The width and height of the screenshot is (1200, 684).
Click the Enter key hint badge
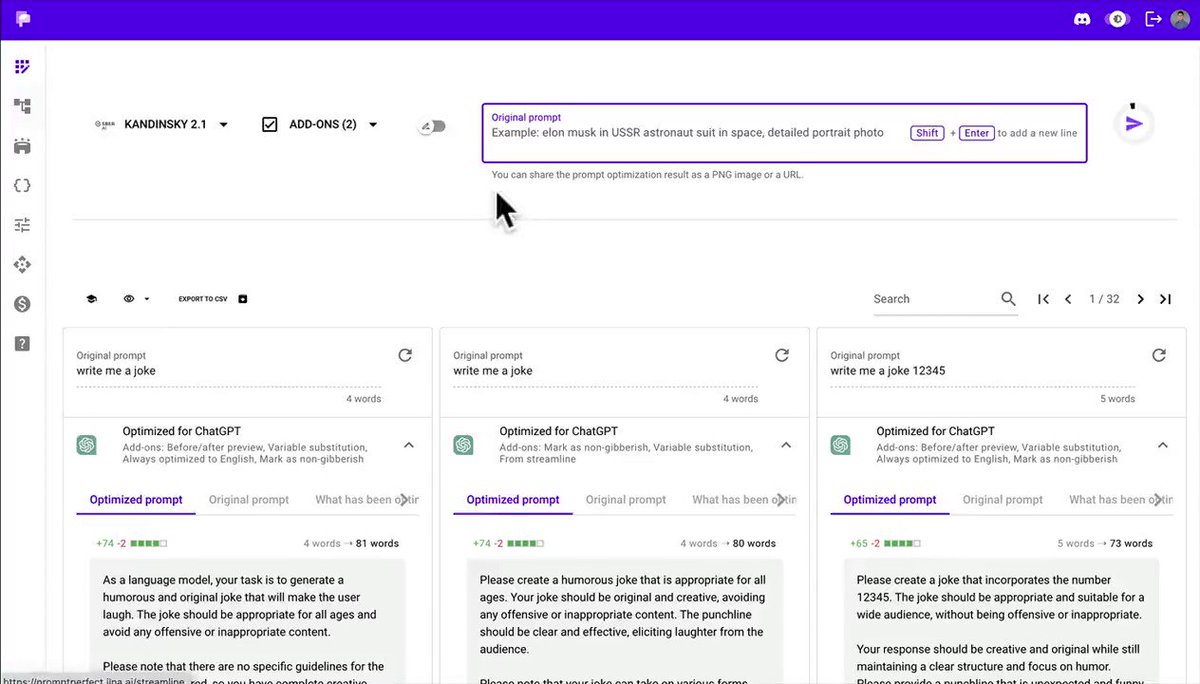977,133
